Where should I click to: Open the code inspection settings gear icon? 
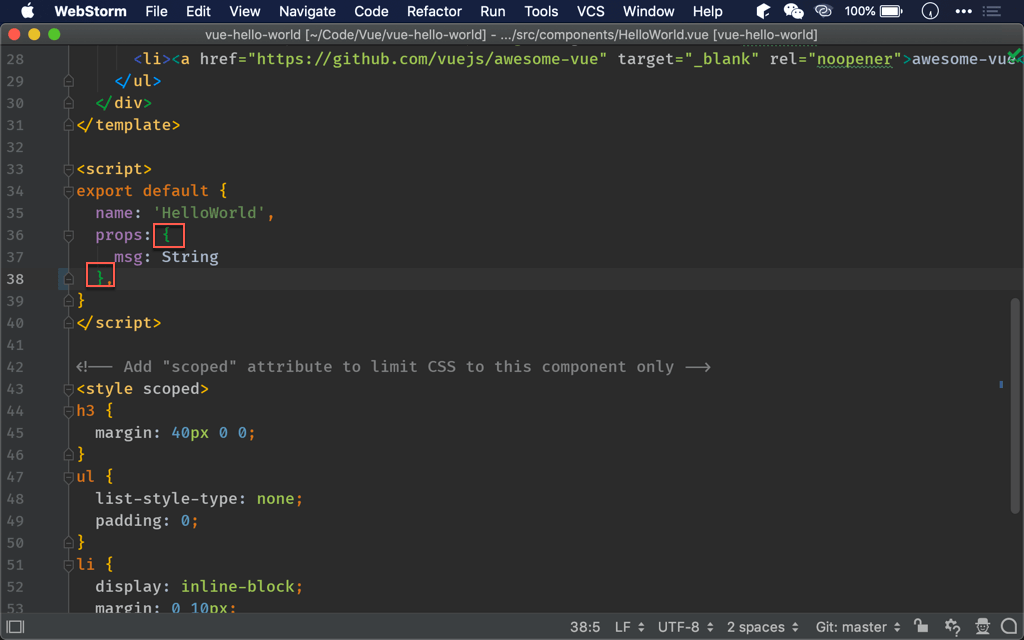952,626
